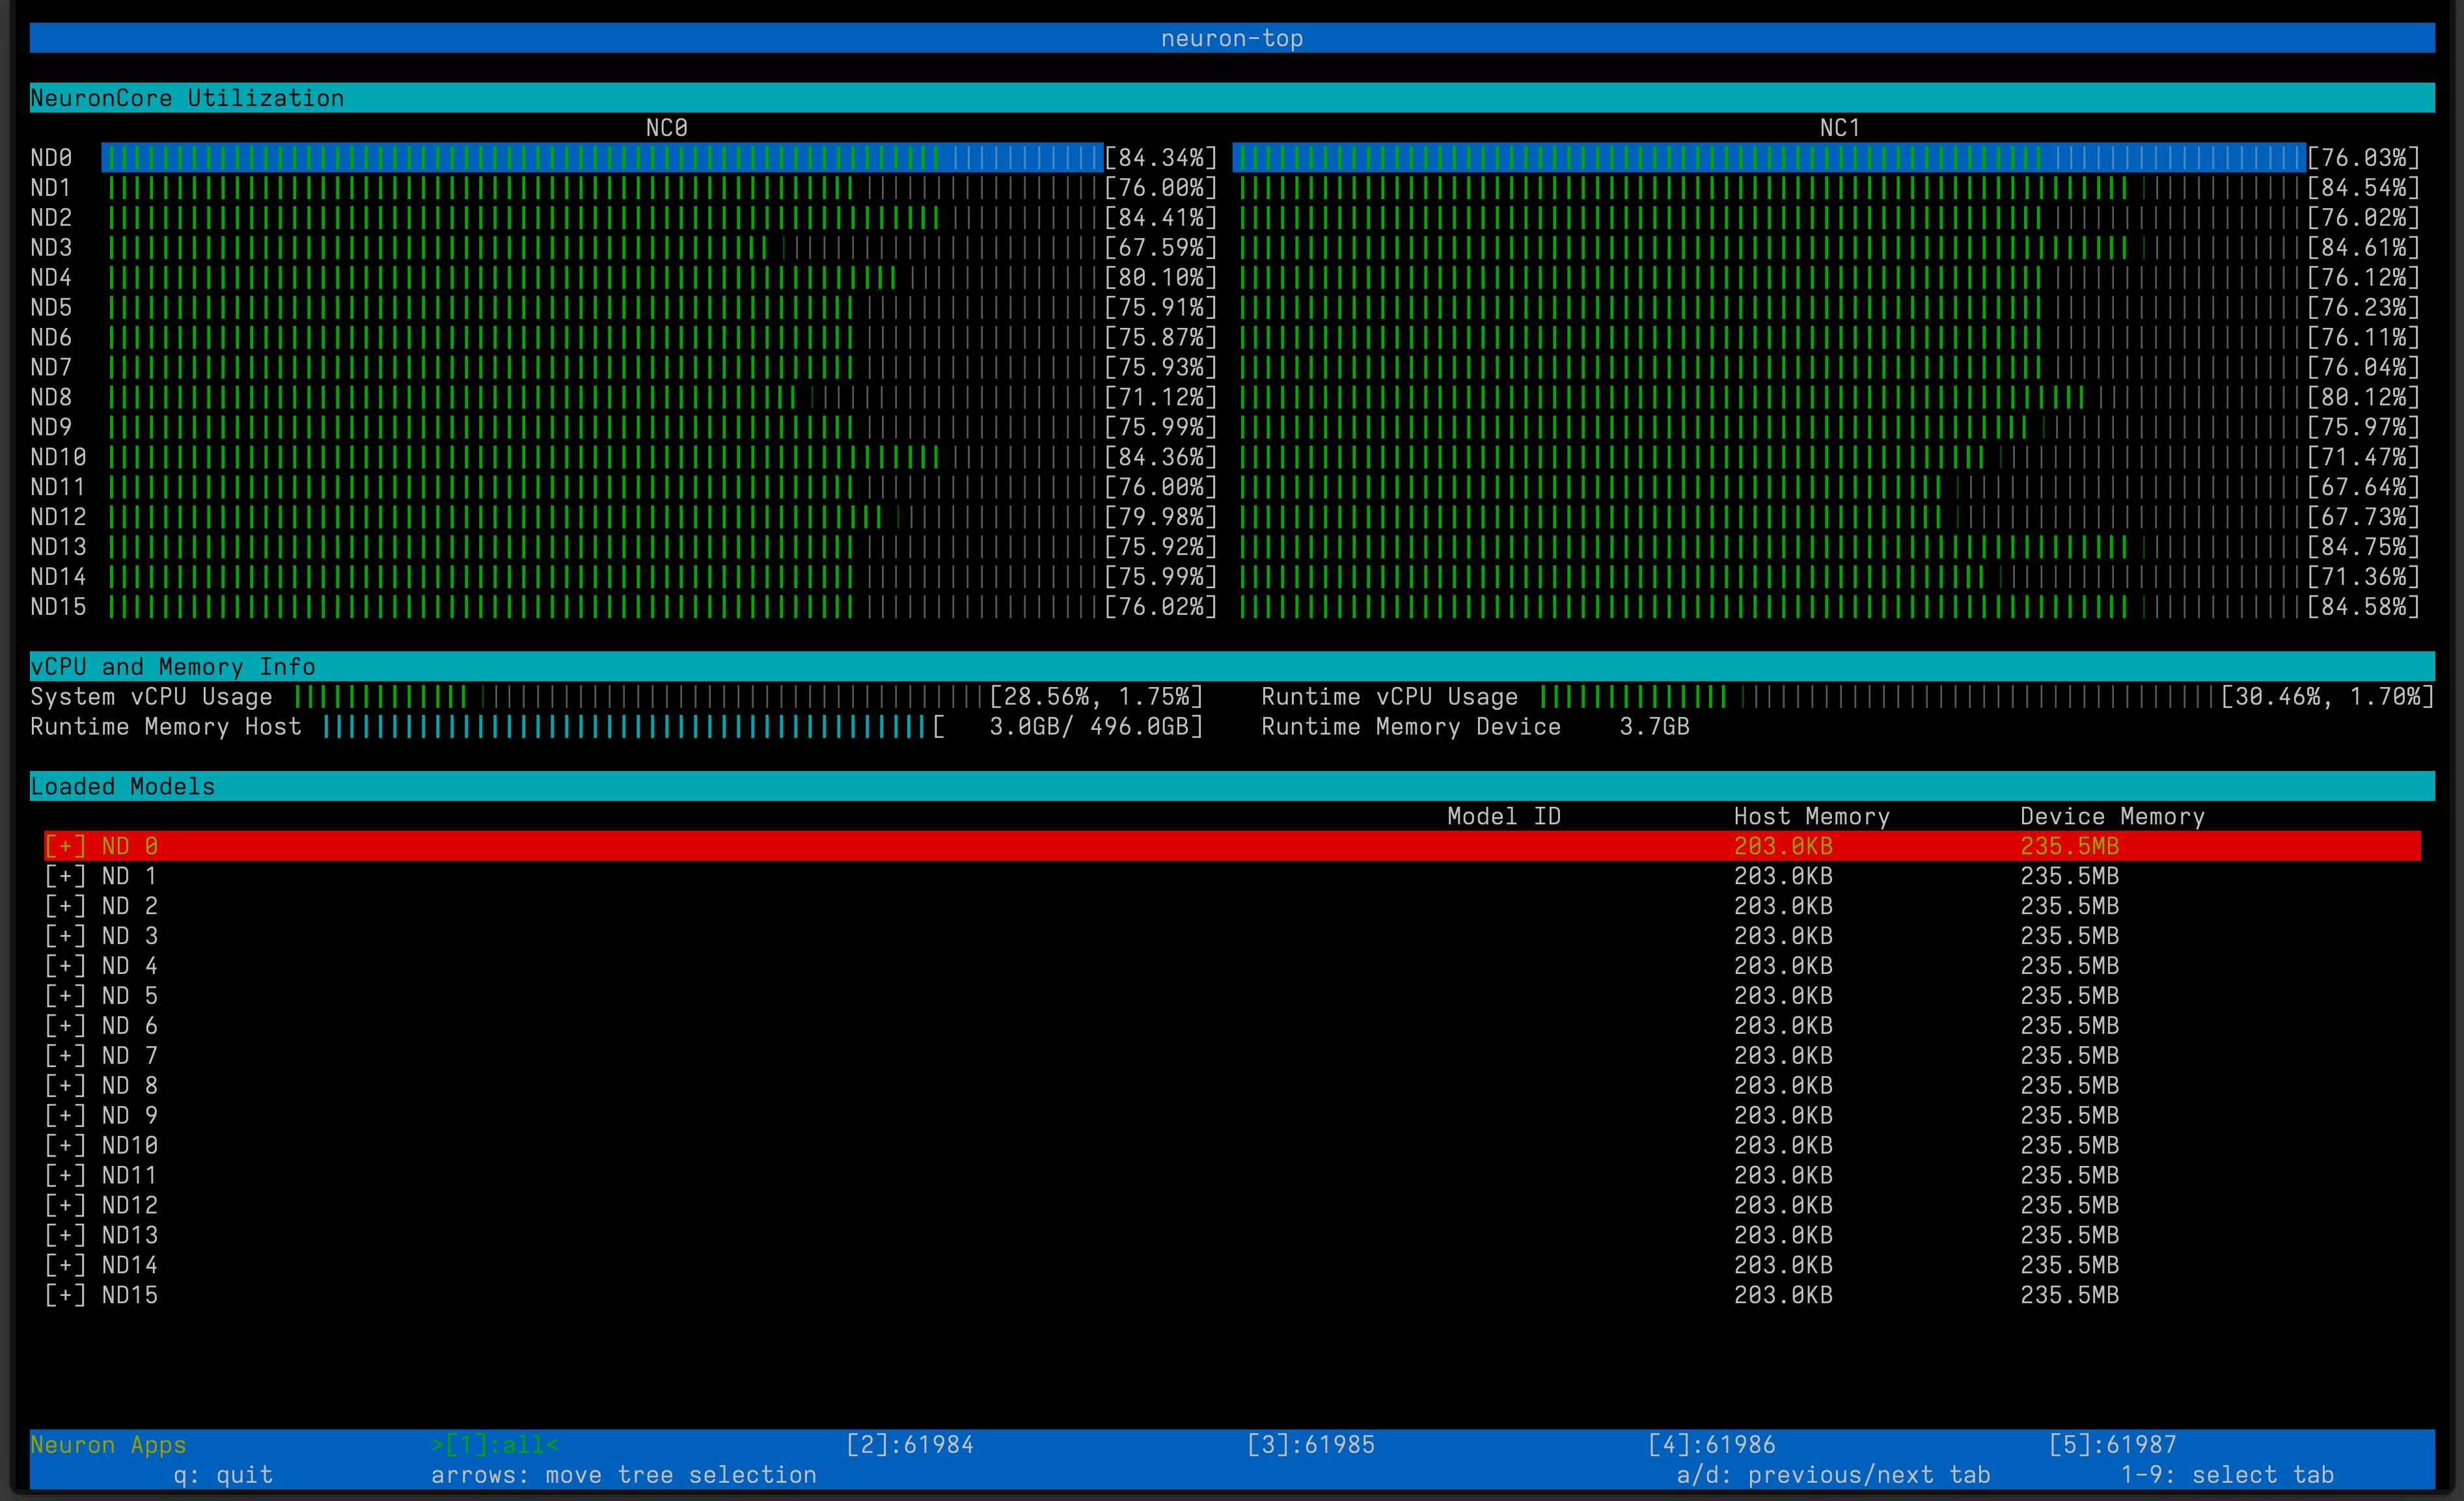
Task: Click the ND0 NC0 utilization bar
Action: click(x=602, y=158)
